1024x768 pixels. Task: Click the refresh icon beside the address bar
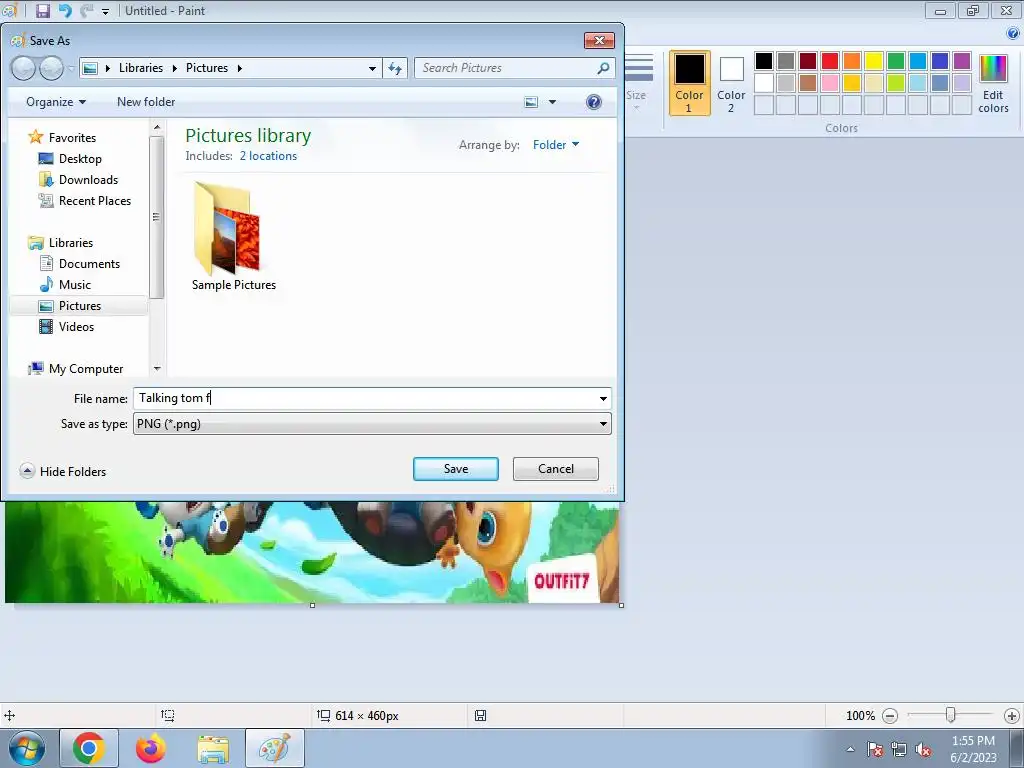(395, 68)
